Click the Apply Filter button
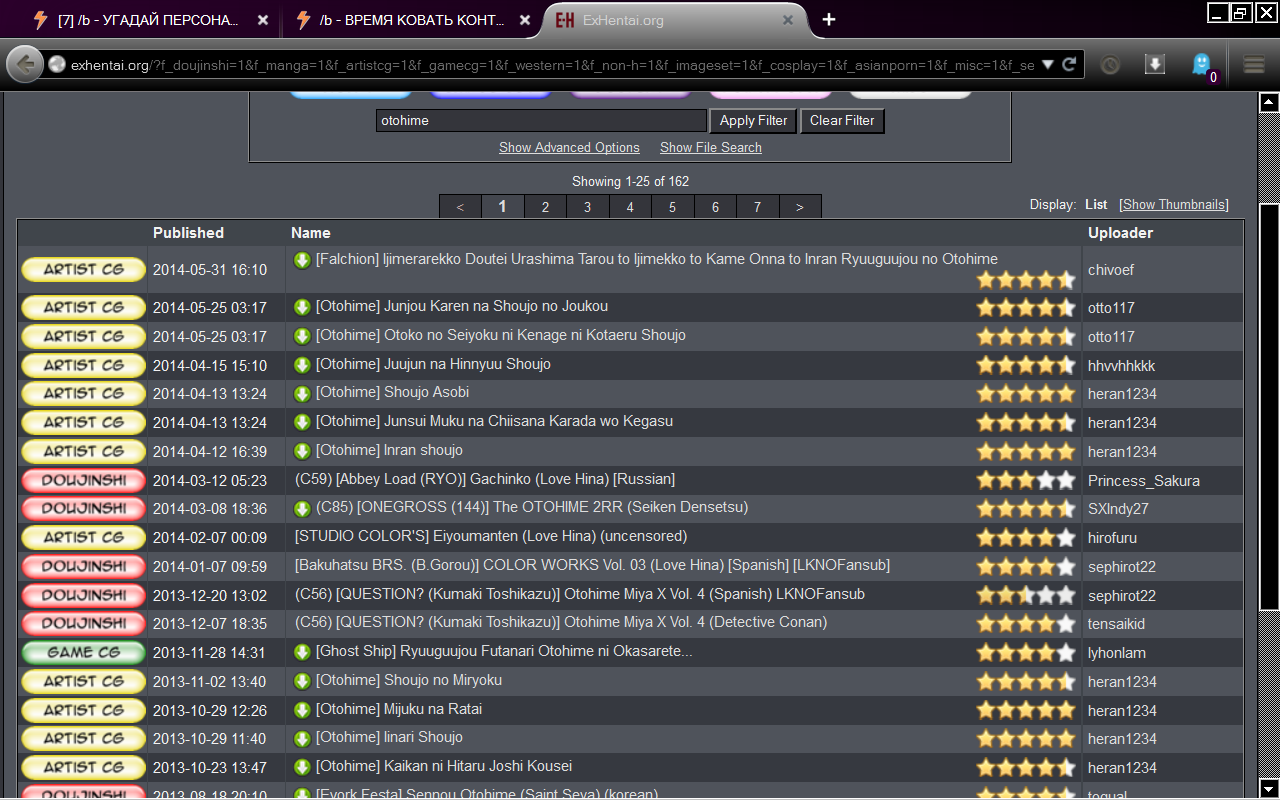 click(753, 121)
